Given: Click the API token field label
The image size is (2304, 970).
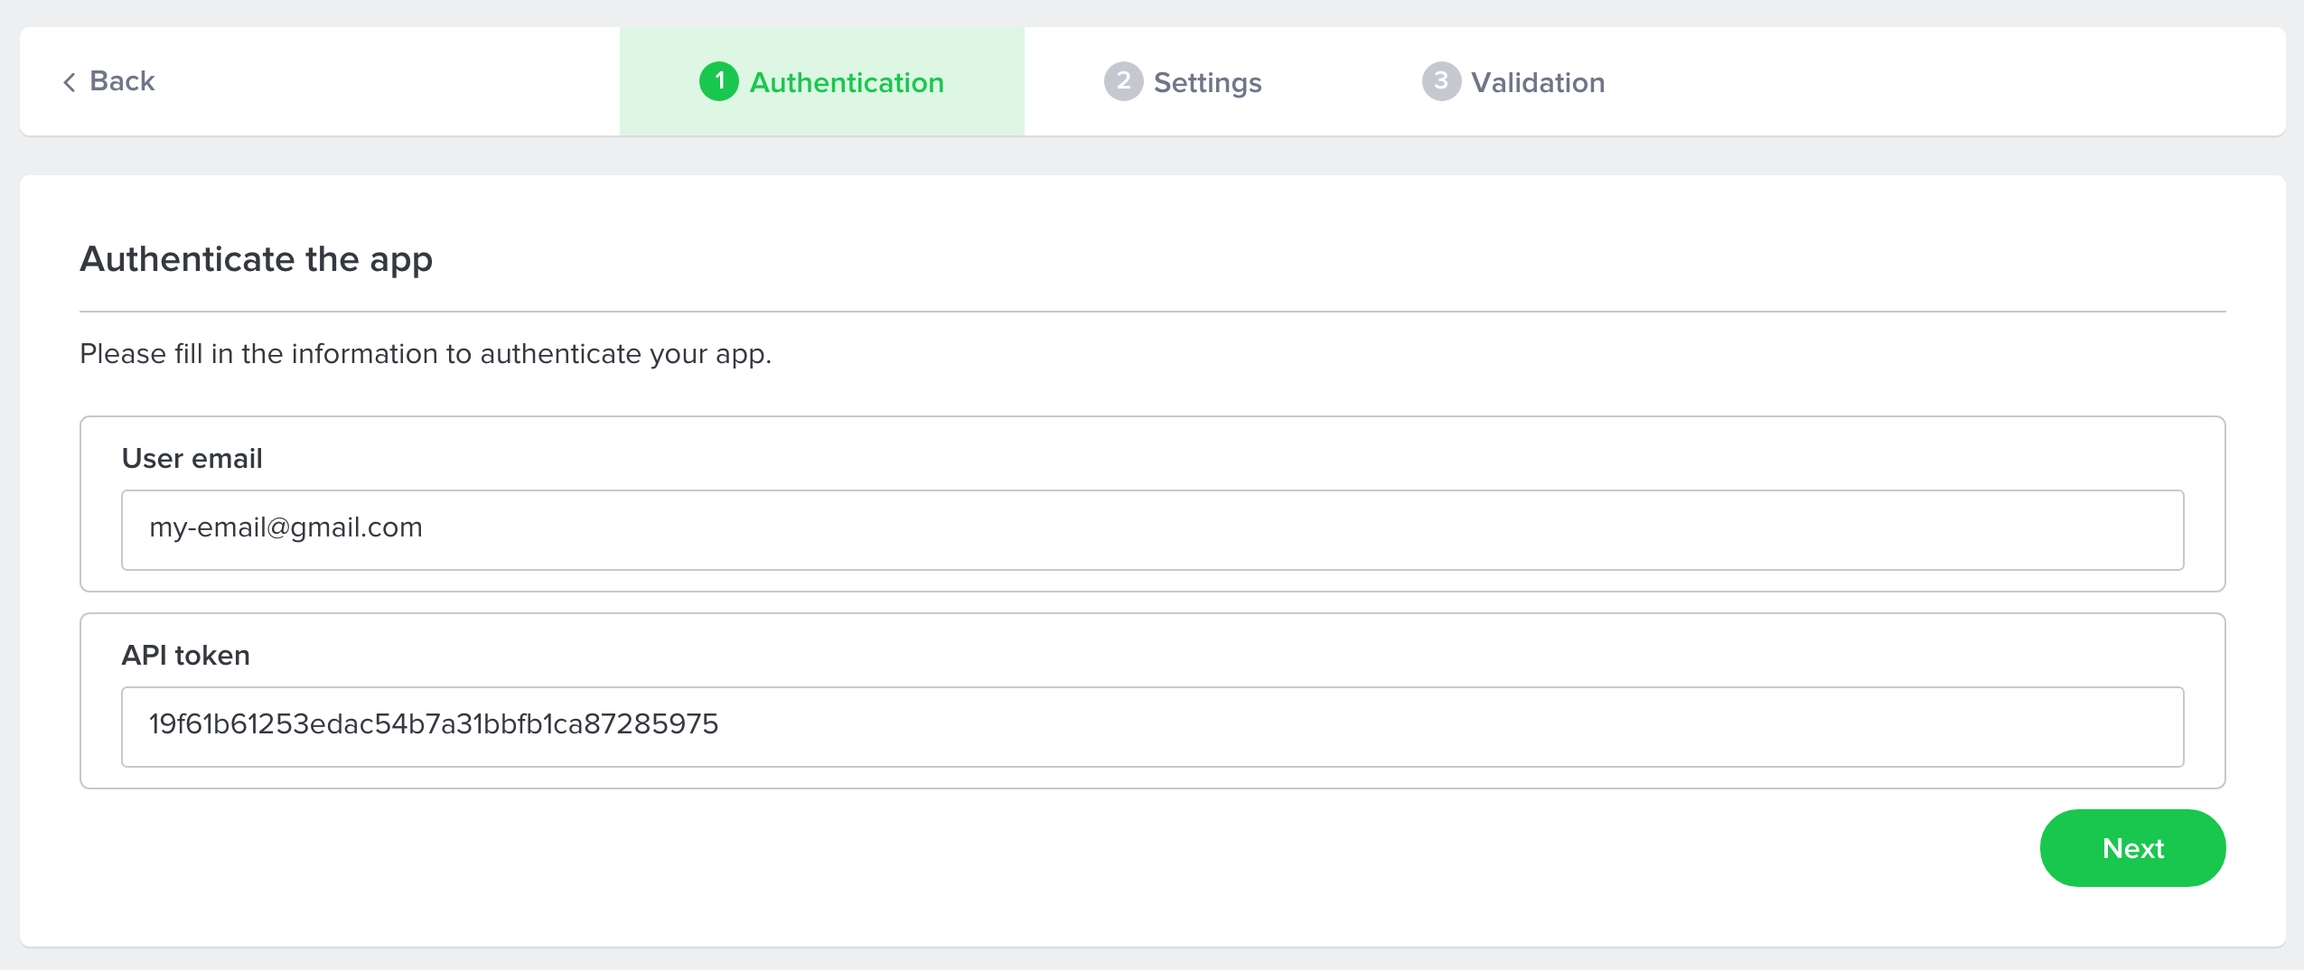Looking at the screenshot, I should click(186, 655).
